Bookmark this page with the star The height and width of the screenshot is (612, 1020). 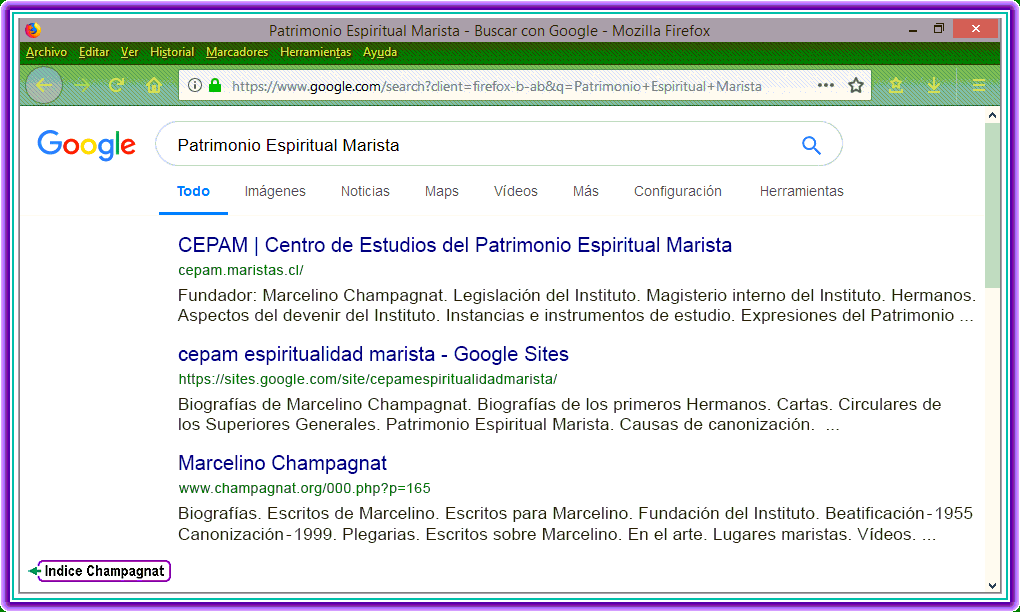856,85
